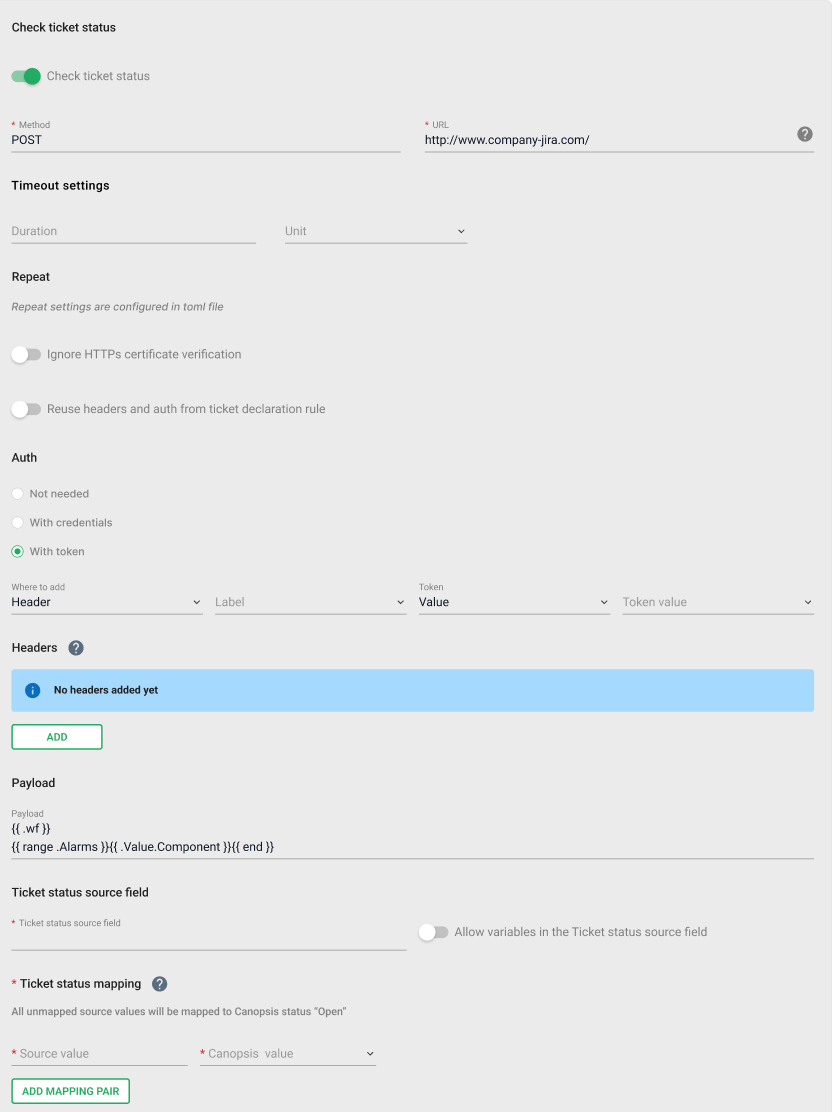Image resolution: width=832 pixels, height=1112 pixels.
Task: Enable reuse headers and auth from ticket rule
Action: click(x=27, y=409)
